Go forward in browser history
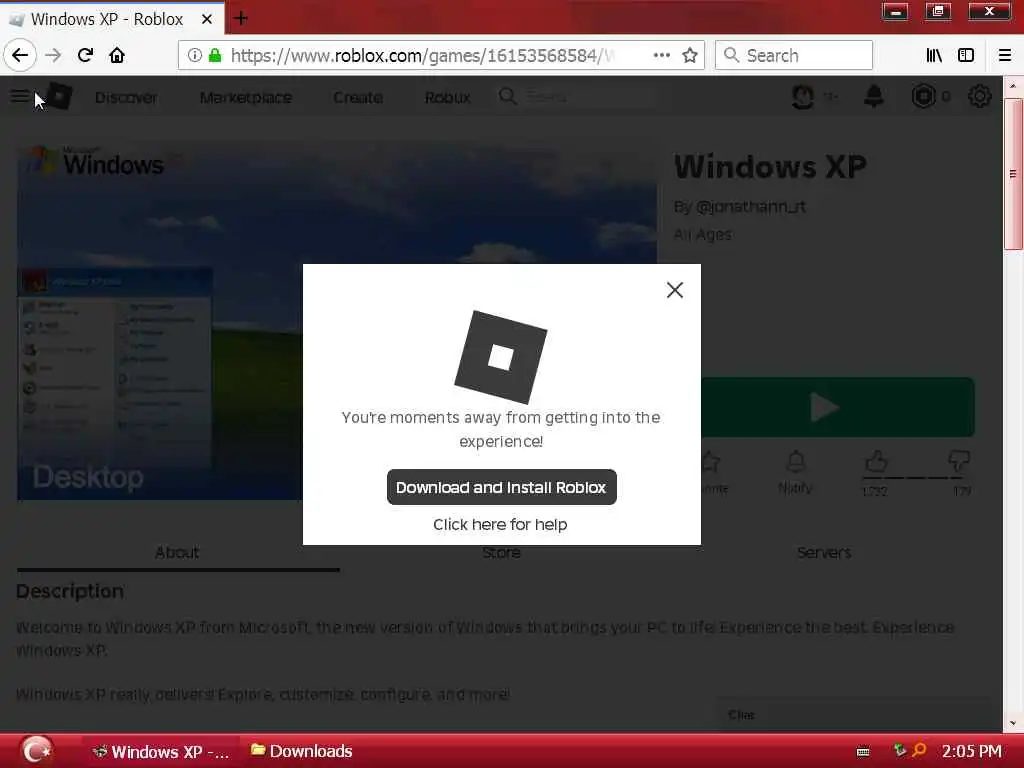Image resolution: width=1024 pixels, height=768 pixels. point(53,56)
